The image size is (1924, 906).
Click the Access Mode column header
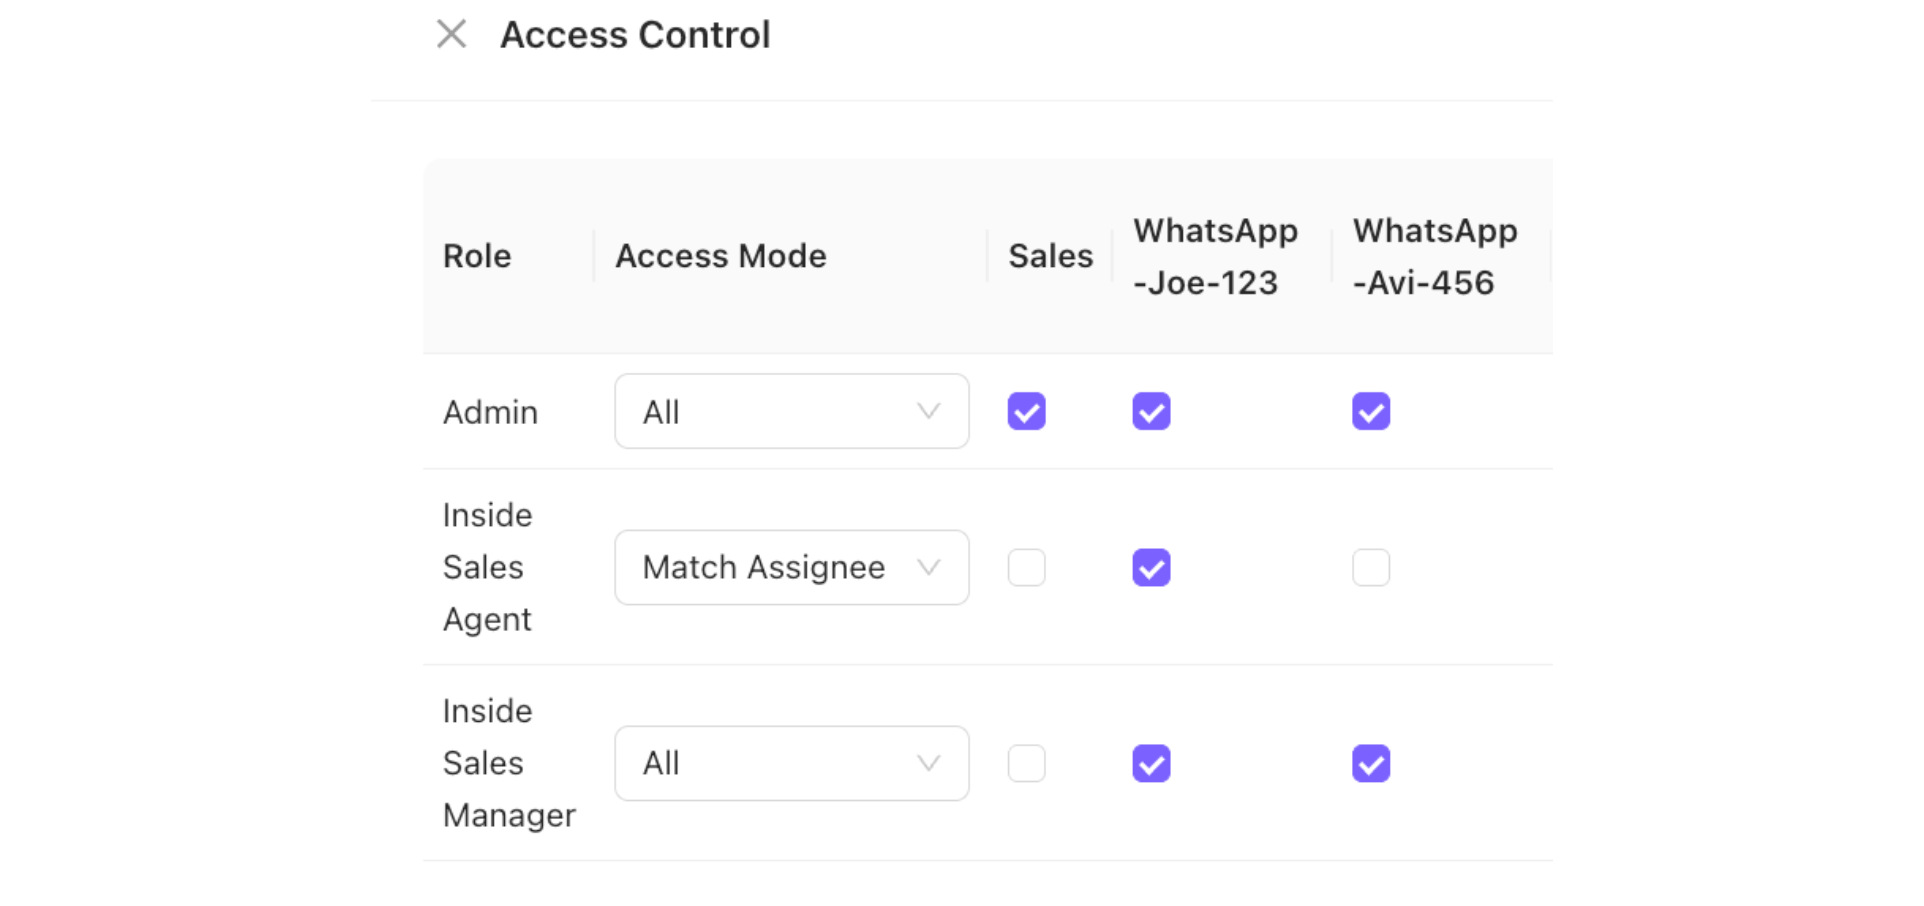pos(721,256)
